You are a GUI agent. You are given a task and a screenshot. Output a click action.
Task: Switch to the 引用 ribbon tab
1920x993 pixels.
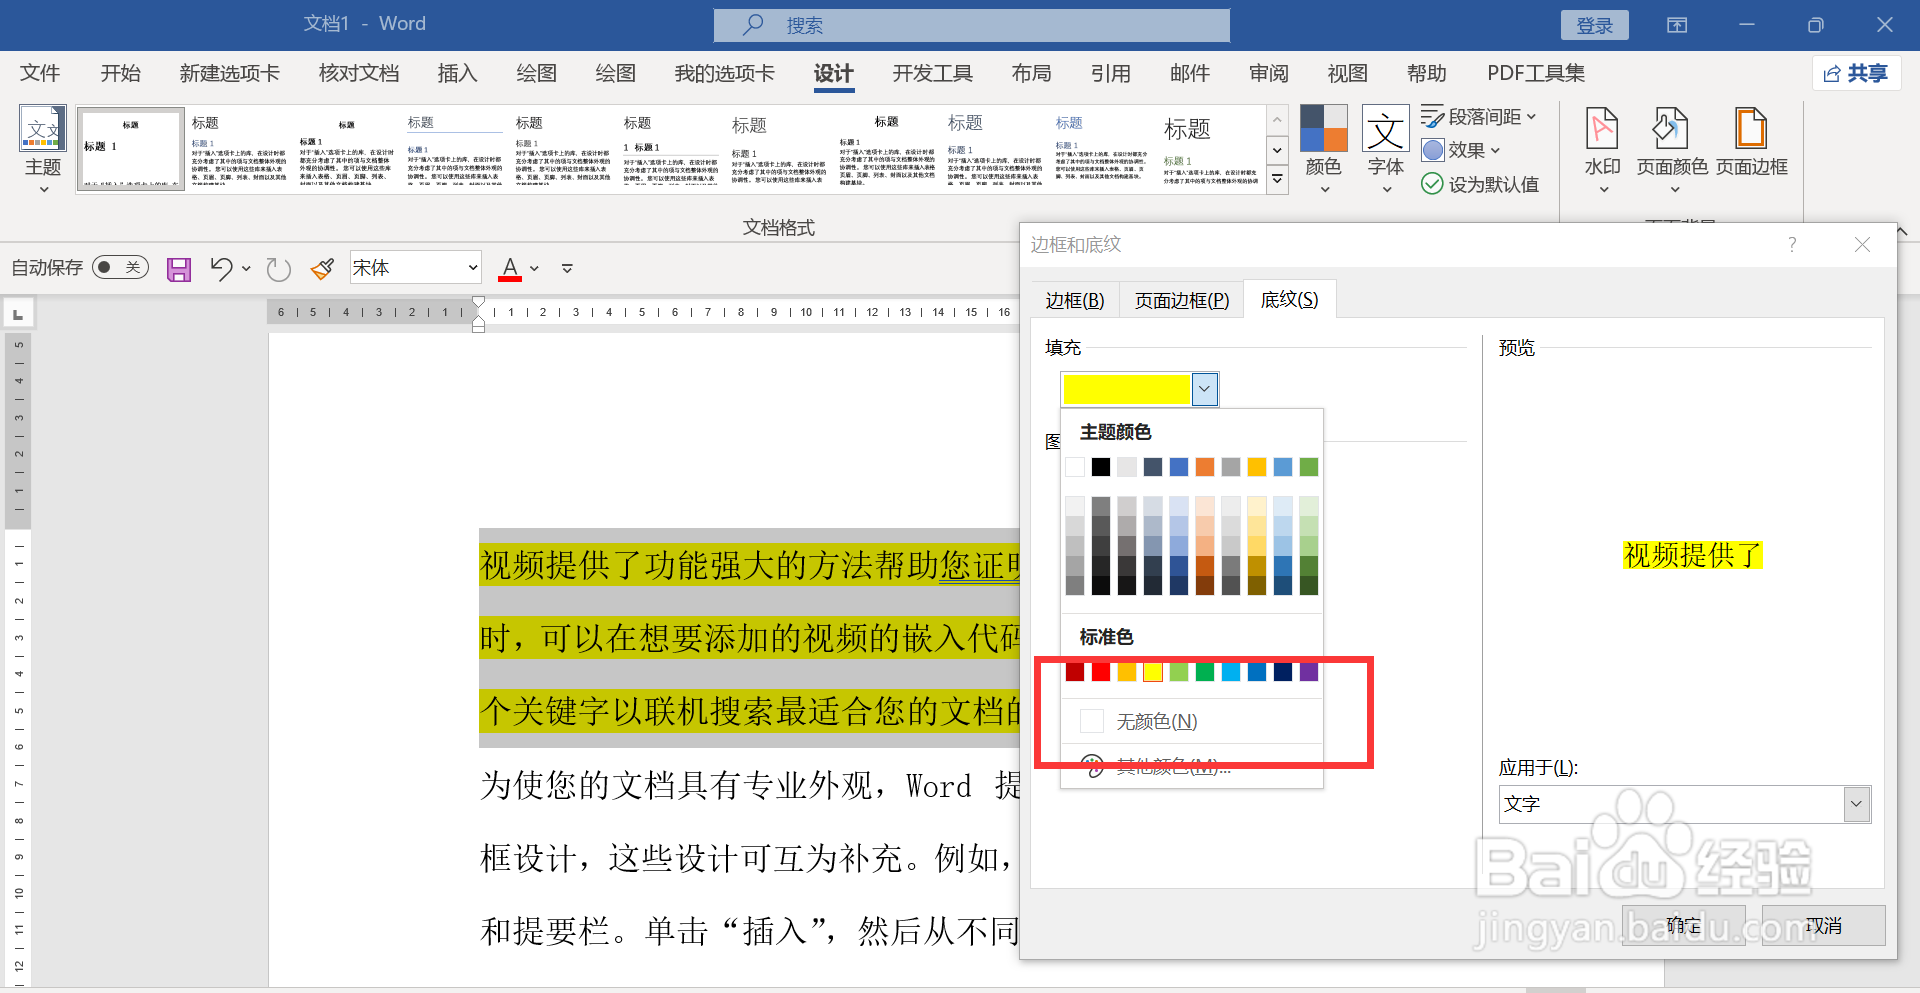[x=1111, y=73]
